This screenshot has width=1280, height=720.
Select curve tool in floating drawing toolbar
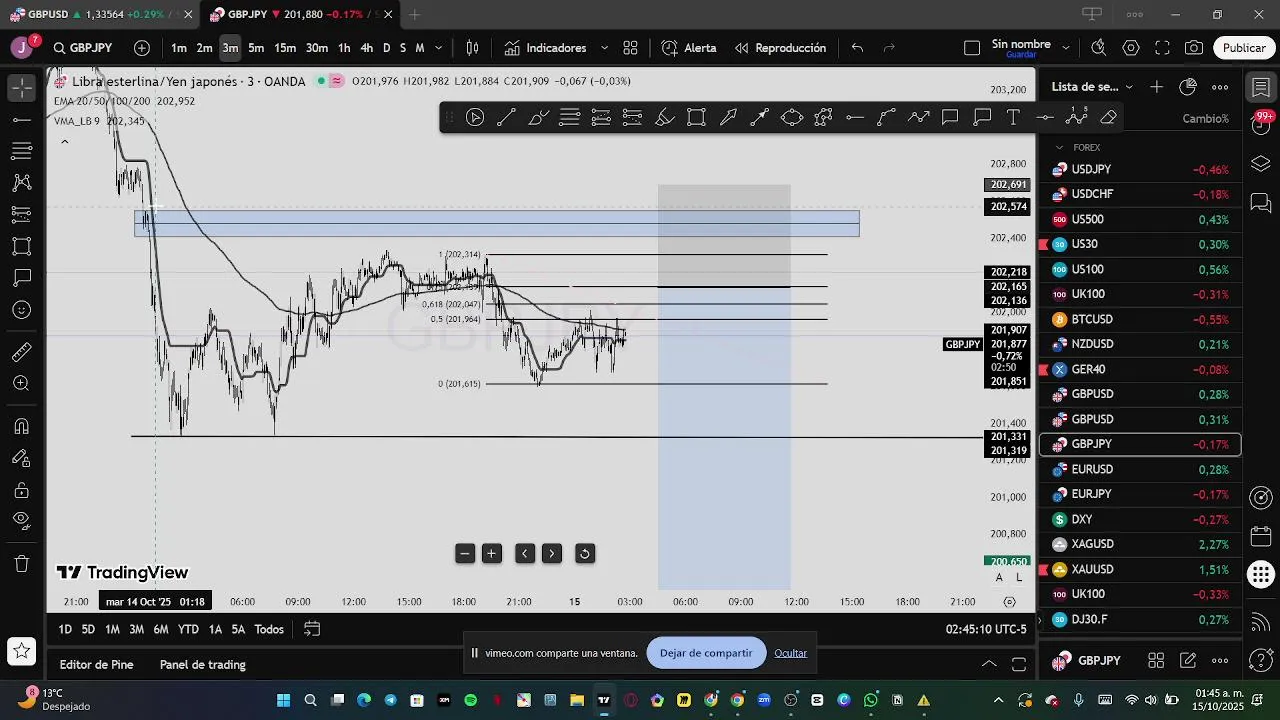pos(887,118)
